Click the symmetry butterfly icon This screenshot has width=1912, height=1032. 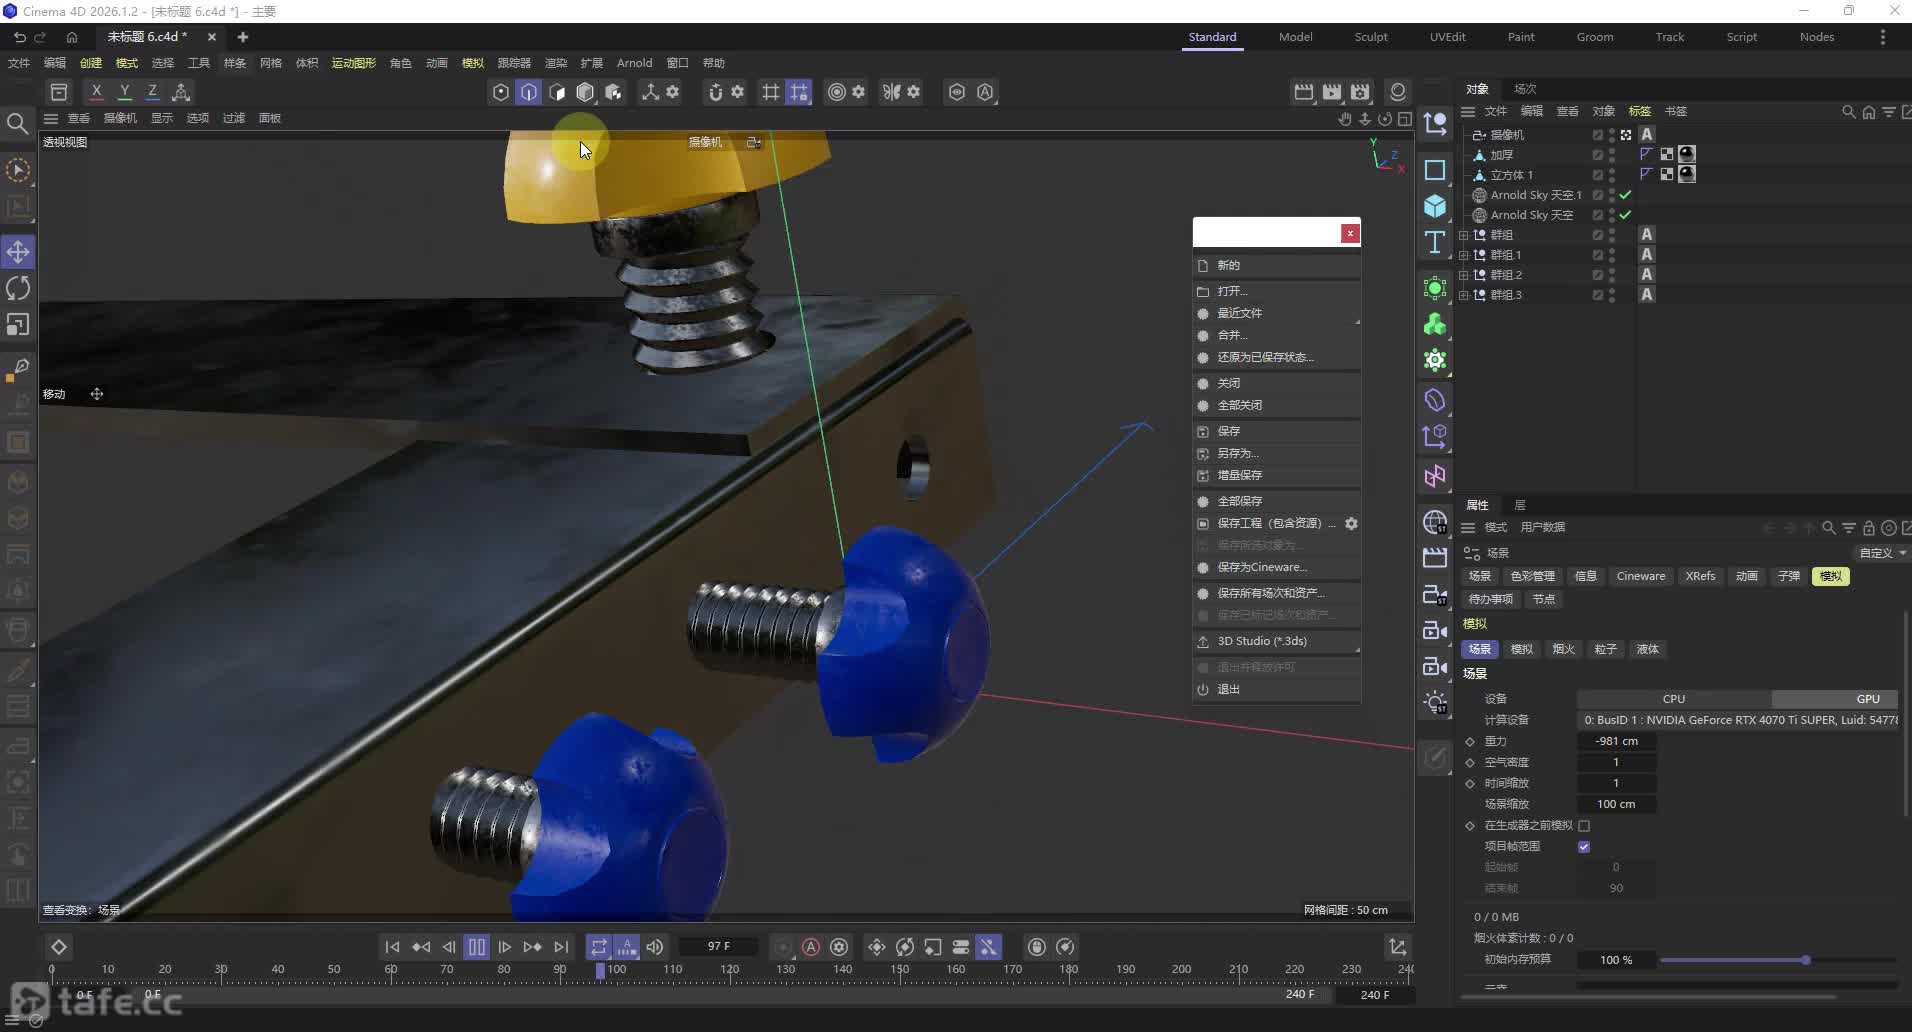(x=891, y=92)
